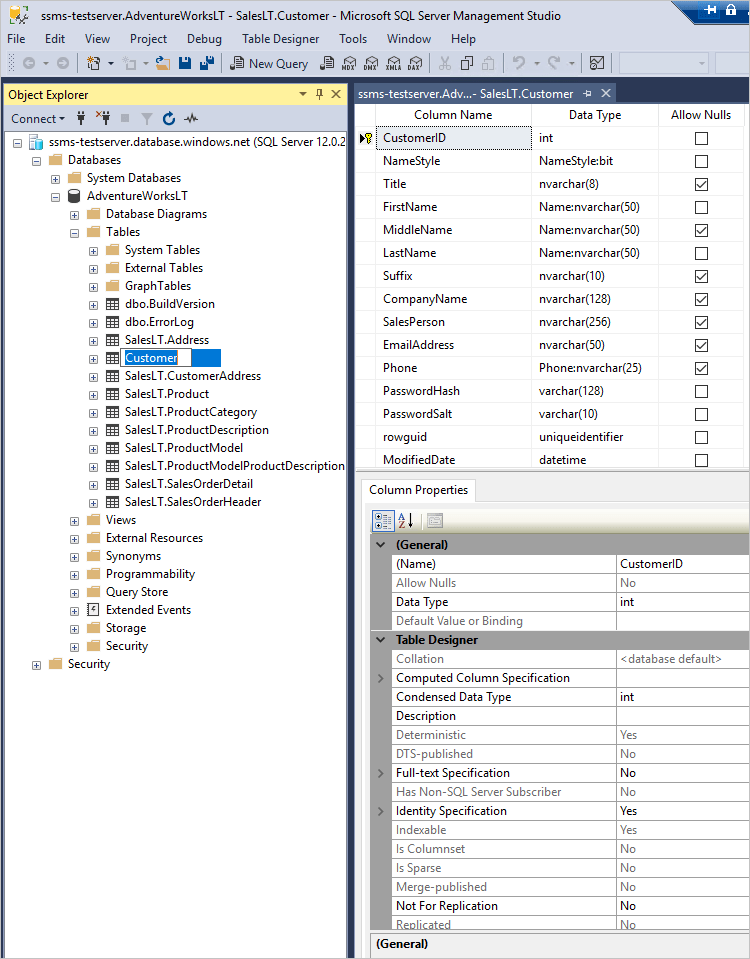Image resolution: width=750 pixels, height=959 pixels.
Task: Click the Filter funnel icon in Object Explorer
Action: (x=147, y=118)
